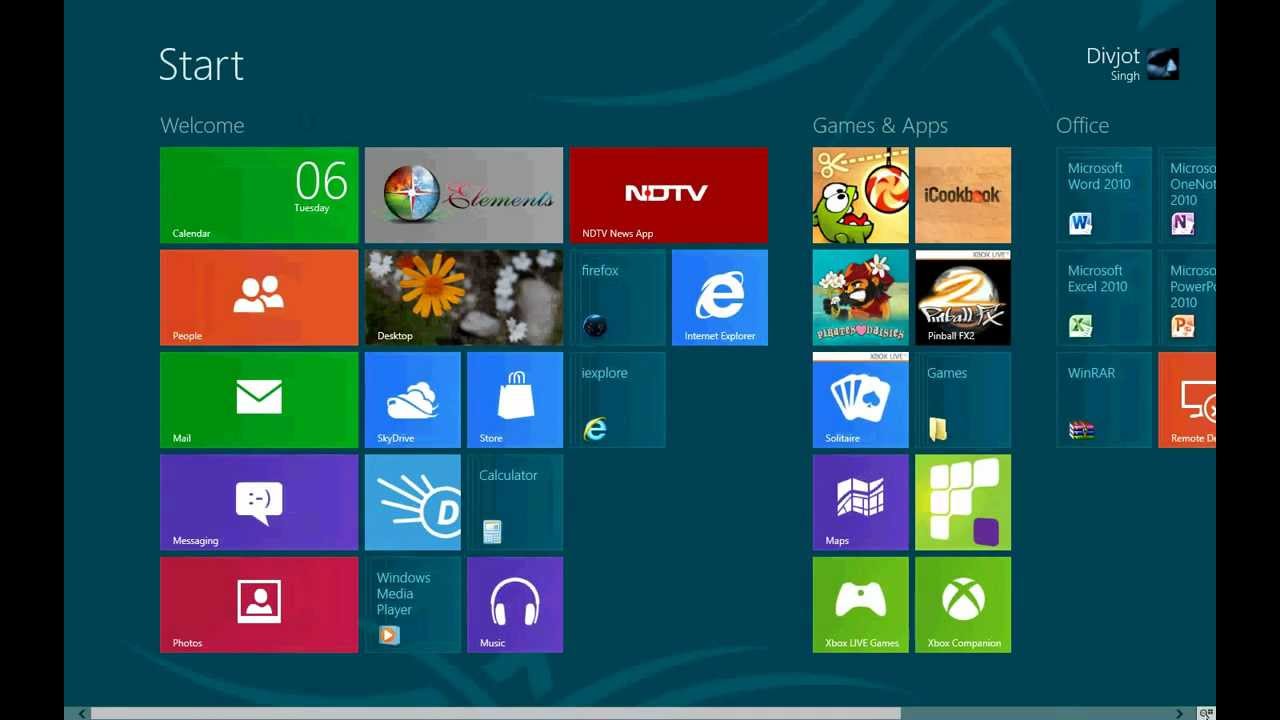The image size is (1280, 720).
Task: Launch the Pirates Love Daisies tile
Action: (861, 298)
